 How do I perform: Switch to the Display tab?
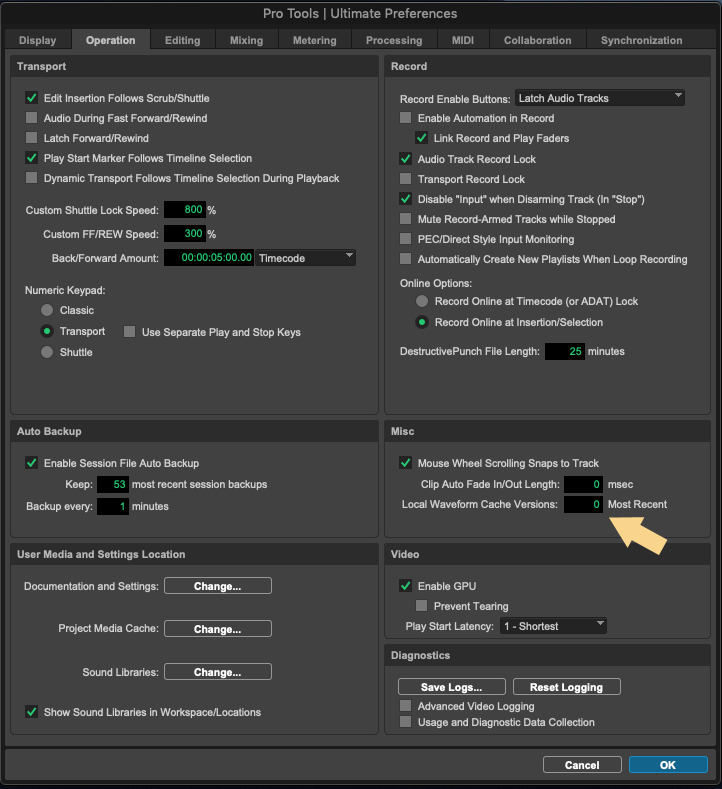38,40
